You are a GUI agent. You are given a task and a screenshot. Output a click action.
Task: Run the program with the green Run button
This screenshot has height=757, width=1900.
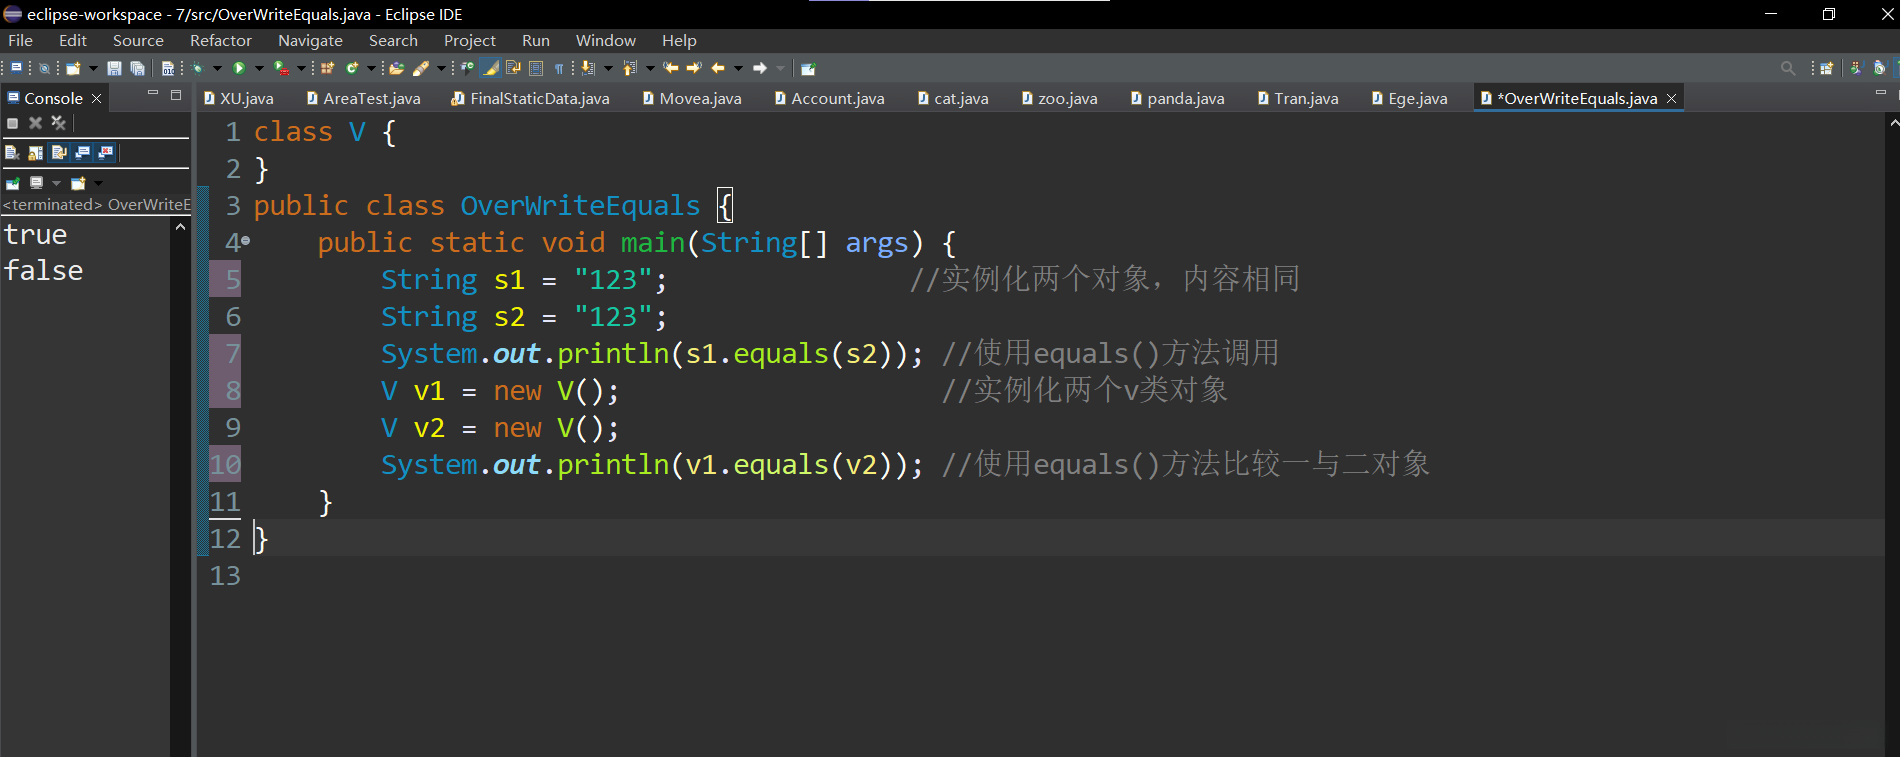coord(239,69)
